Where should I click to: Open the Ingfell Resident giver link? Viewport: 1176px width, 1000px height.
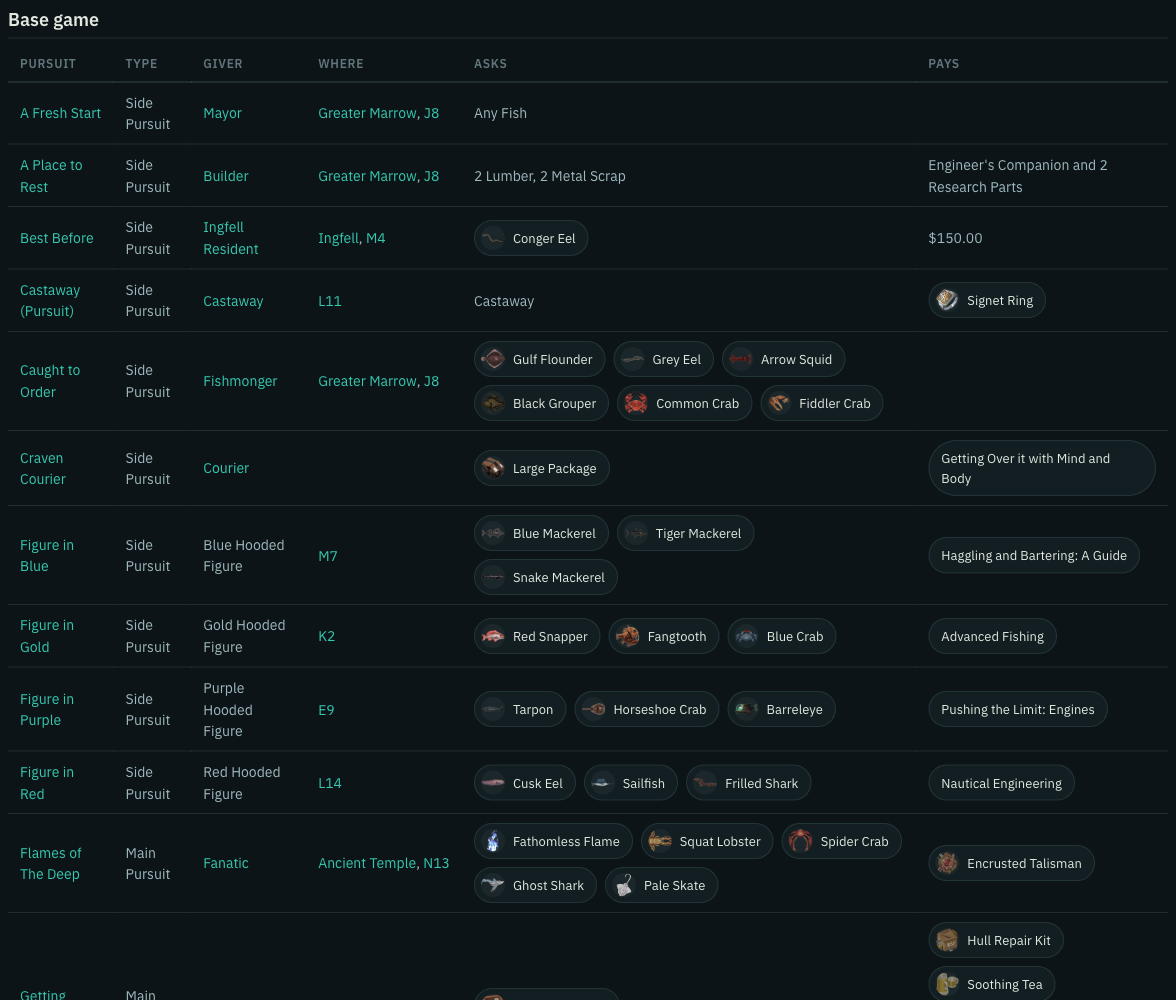point(231,238)
